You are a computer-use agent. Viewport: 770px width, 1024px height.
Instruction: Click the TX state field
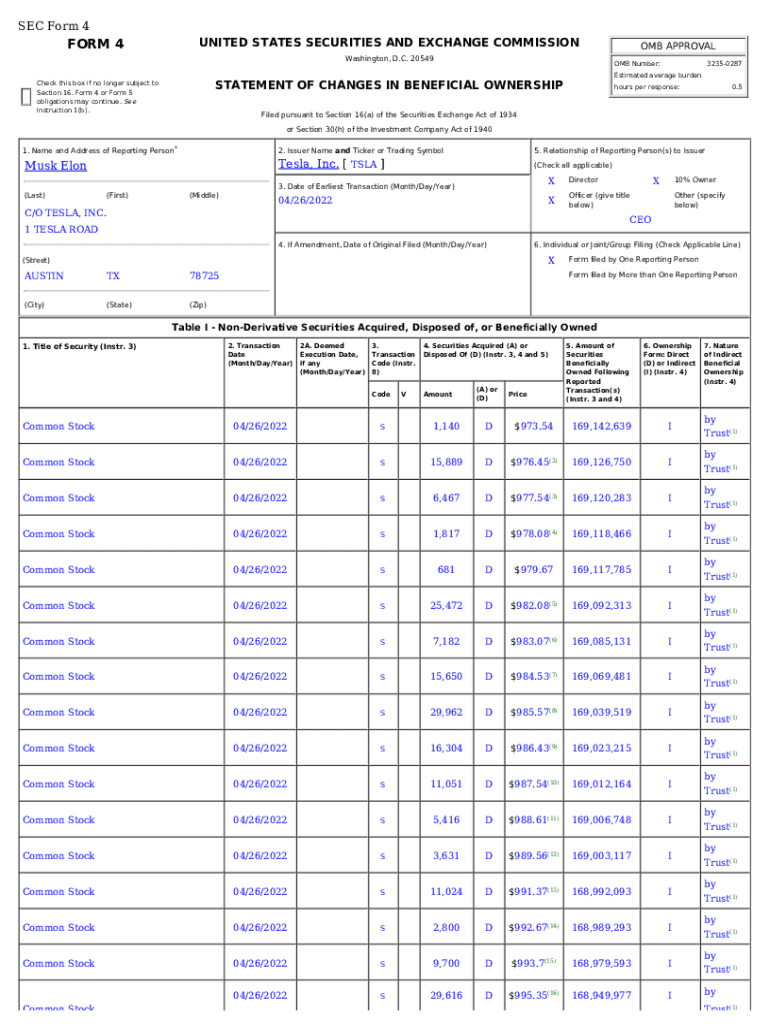point(113,275)
